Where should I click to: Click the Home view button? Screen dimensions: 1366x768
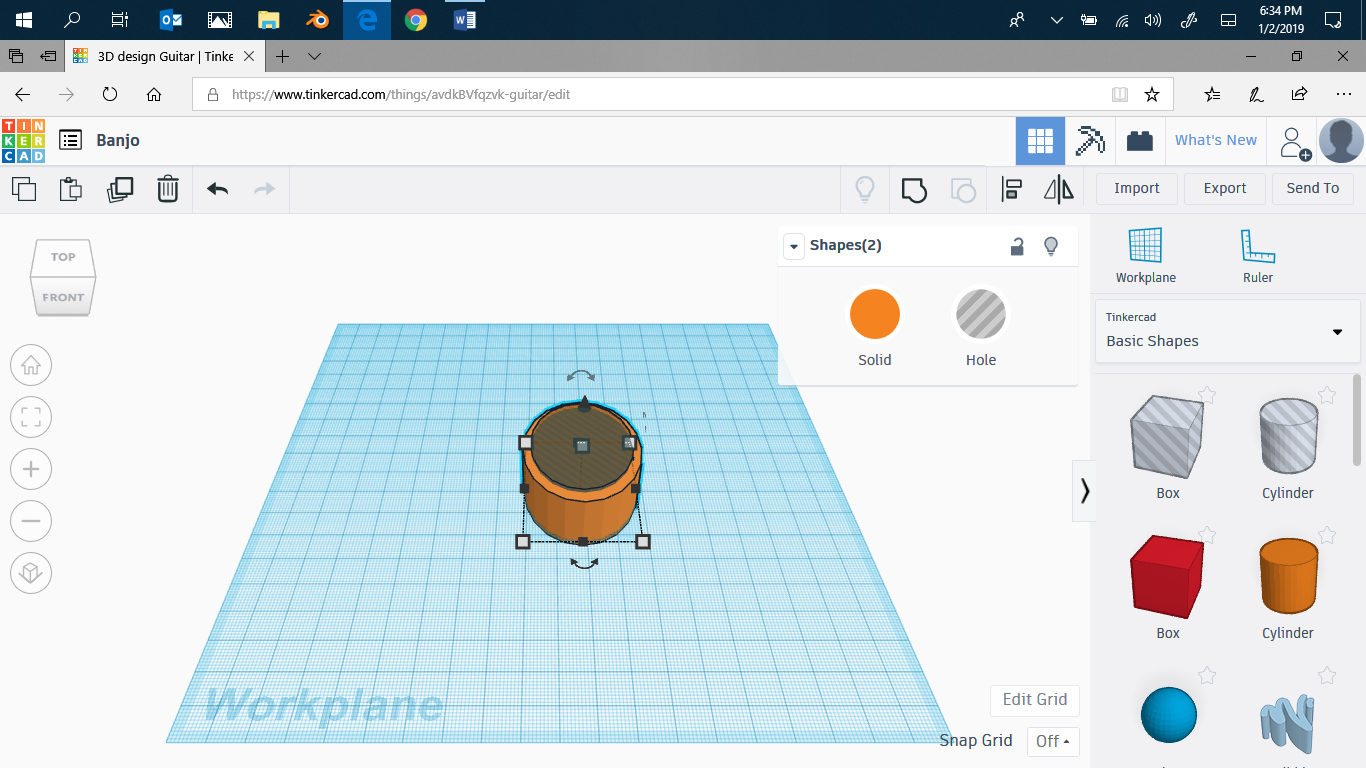click(x=31, y=365)
